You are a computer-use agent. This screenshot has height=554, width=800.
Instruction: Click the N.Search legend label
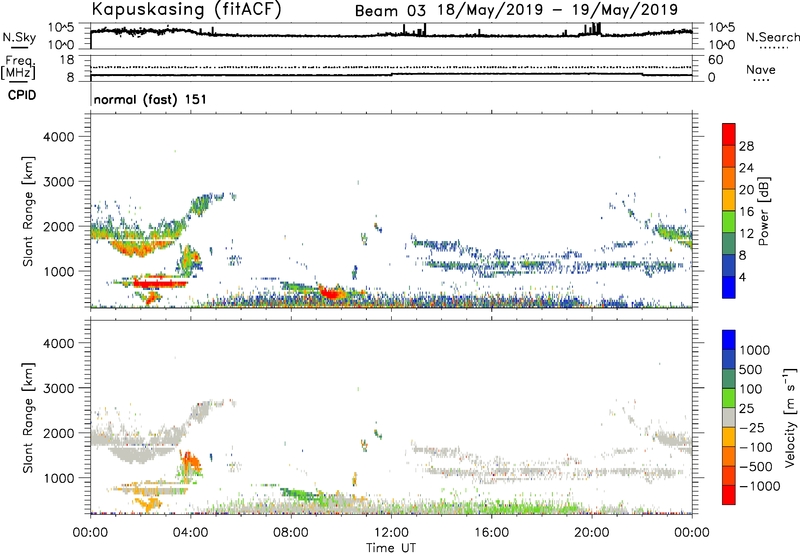[772, 37]
